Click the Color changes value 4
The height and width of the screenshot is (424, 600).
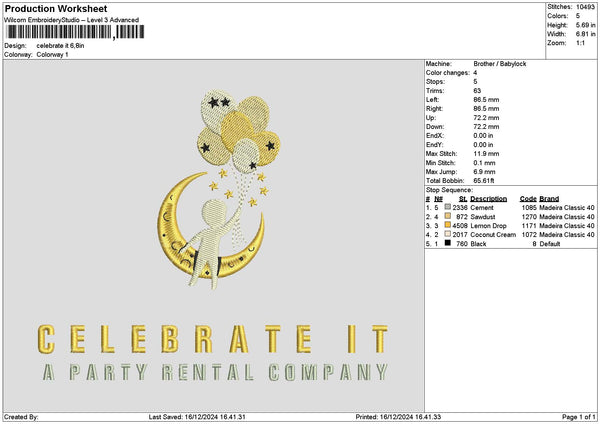(475, 73)
